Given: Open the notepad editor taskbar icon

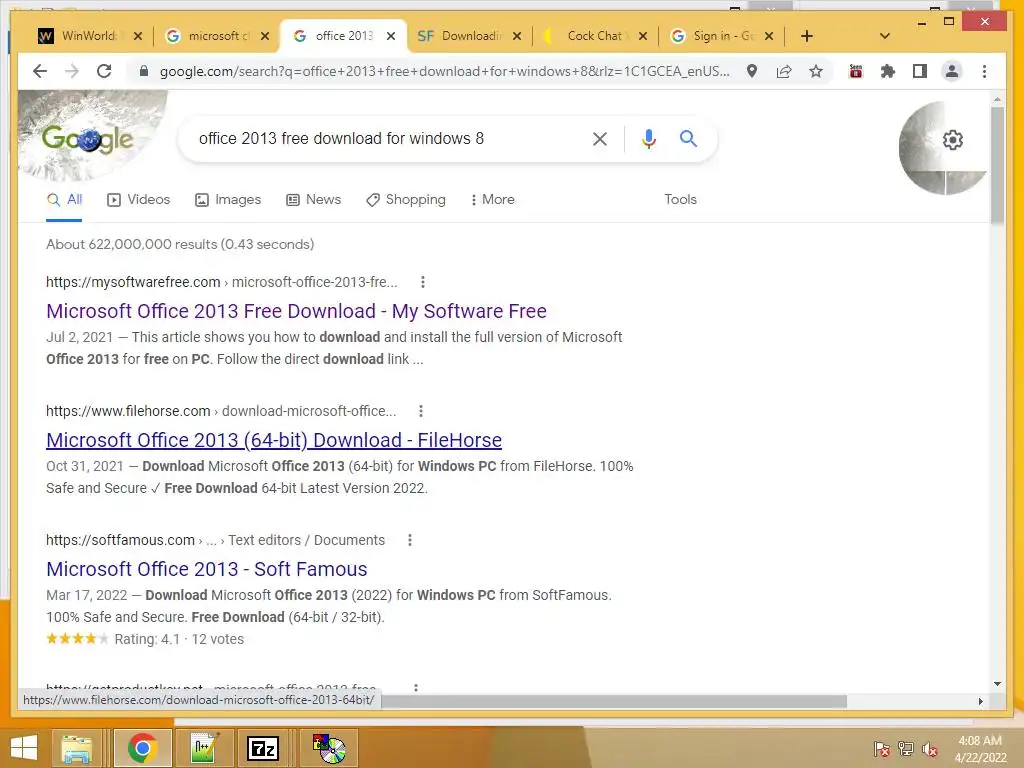Looking at the screenshot, I should click(x=204, y=748).
